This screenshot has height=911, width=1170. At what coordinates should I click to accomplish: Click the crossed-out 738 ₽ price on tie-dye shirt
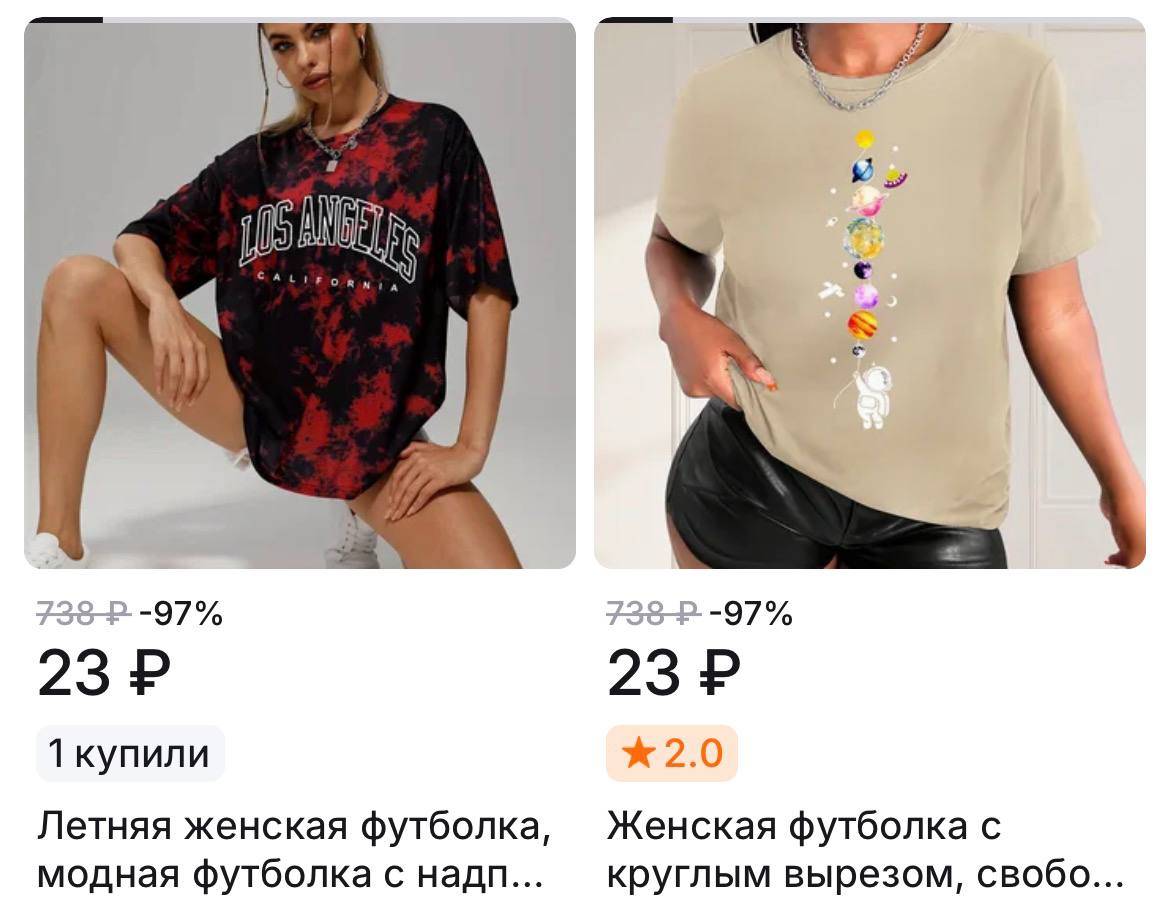pos(84,613)
